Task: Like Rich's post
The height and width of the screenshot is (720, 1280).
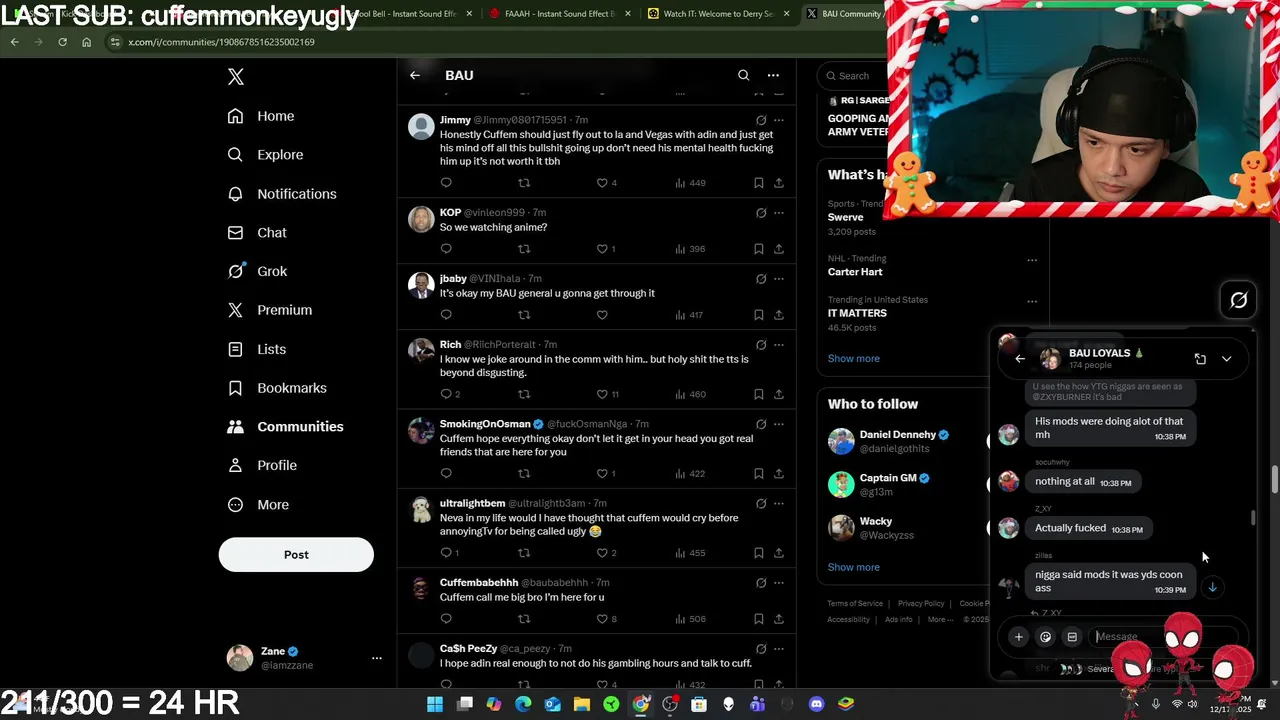Action: (x=602, y=394)
